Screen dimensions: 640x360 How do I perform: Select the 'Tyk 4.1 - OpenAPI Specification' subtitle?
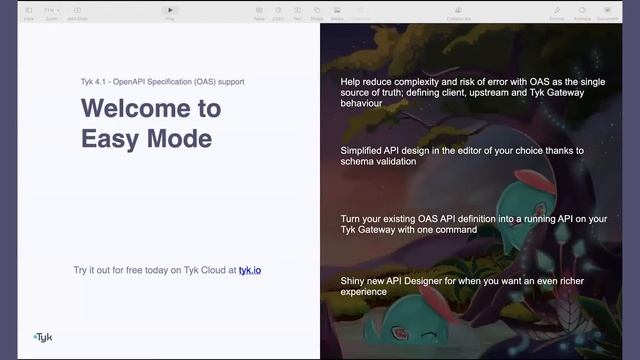point(162,82)
